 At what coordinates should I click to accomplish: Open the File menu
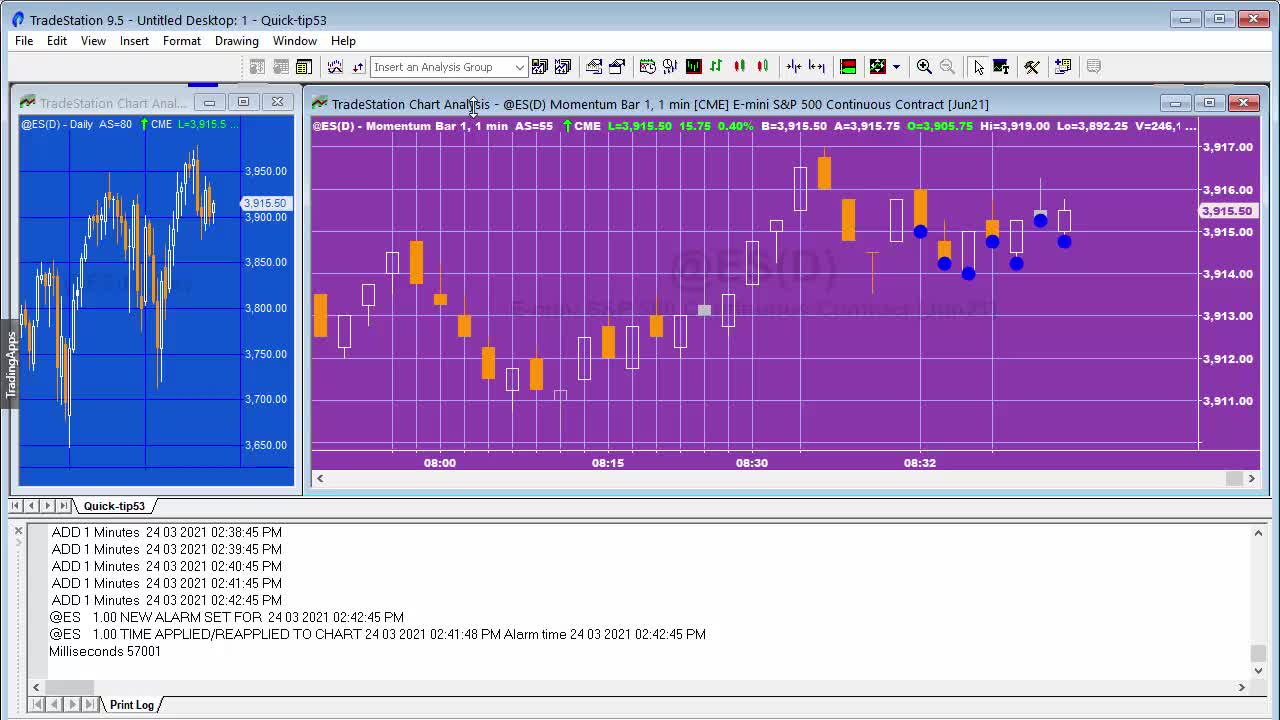click(x=24, y=41)
